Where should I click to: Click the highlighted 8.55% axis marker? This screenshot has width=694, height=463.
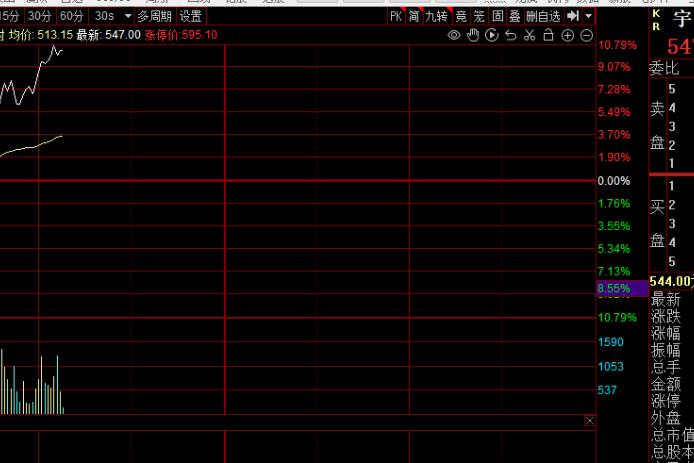[x=622, y=289]
